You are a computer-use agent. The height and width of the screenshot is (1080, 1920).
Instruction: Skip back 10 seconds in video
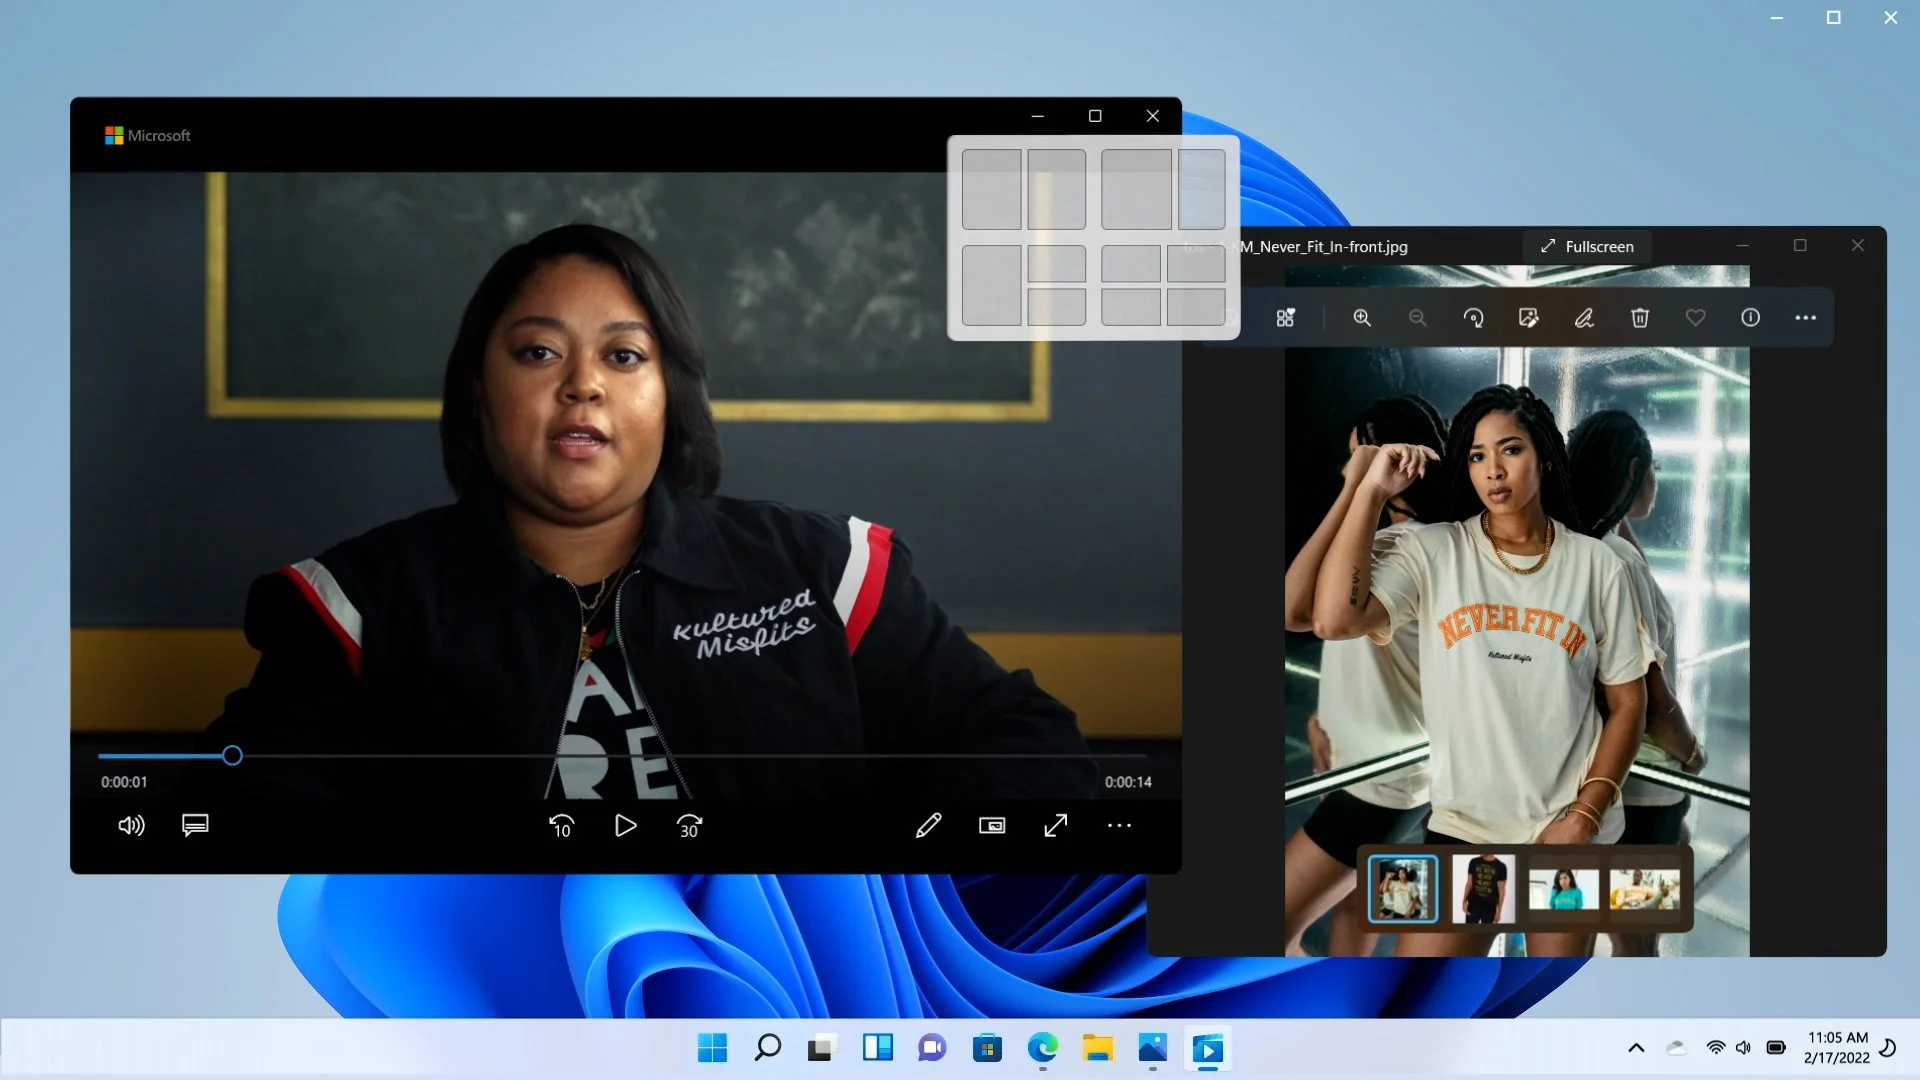coord(561,826)
